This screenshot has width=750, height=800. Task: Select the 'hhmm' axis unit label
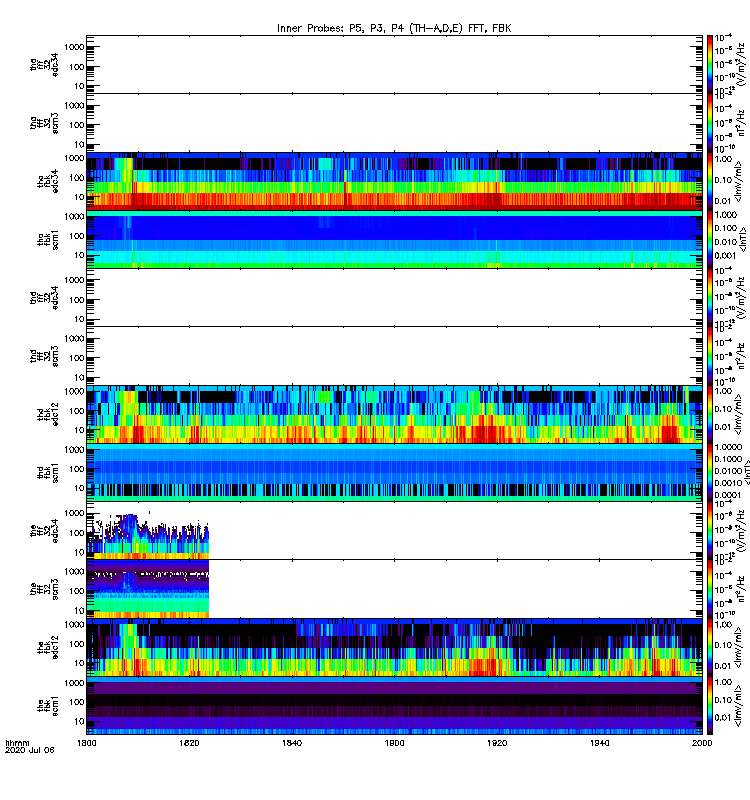(18, 743)
